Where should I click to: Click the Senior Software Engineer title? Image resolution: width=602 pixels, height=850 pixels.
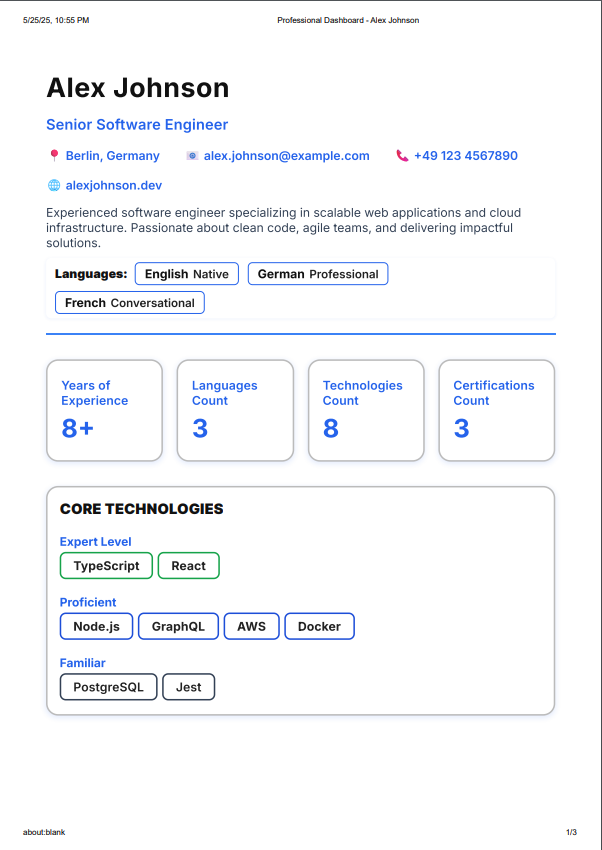pos(137,125)
